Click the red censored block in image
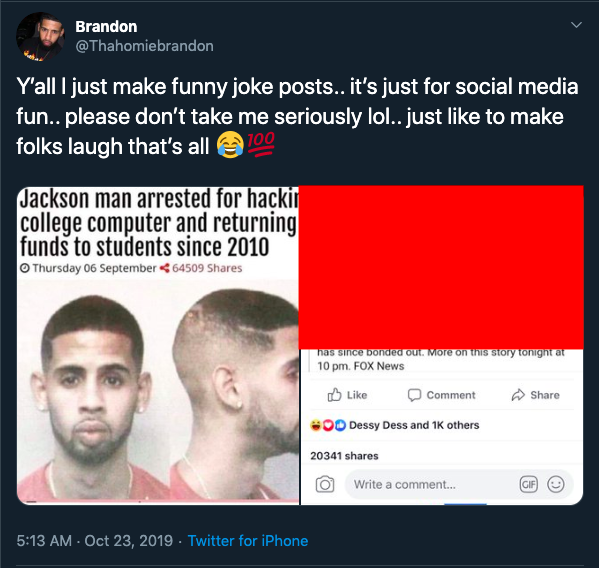The width and height of the screenshot is (599, 568). pyautogui.click(x=441, y=267)
